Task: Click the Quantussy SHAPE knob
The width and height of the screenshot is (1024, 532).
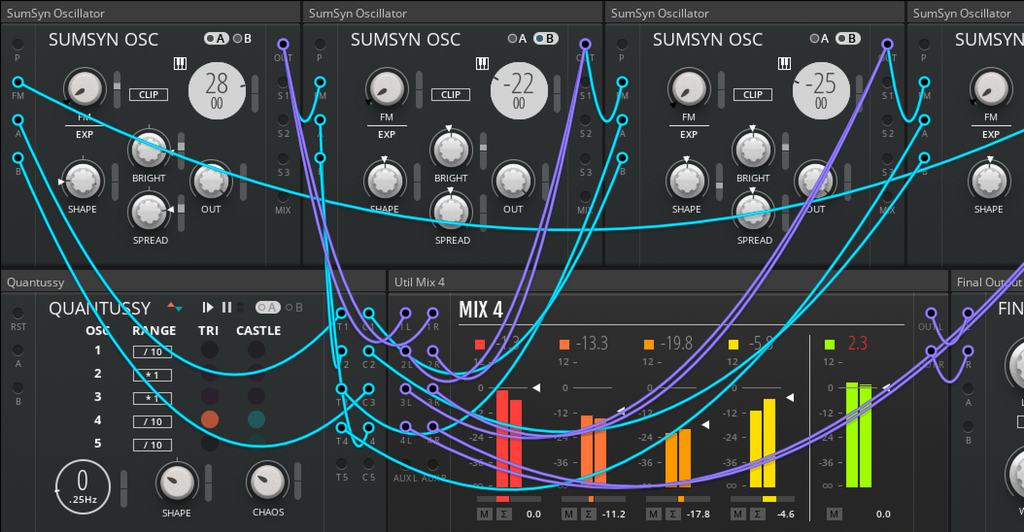Action: coord(177,482)
